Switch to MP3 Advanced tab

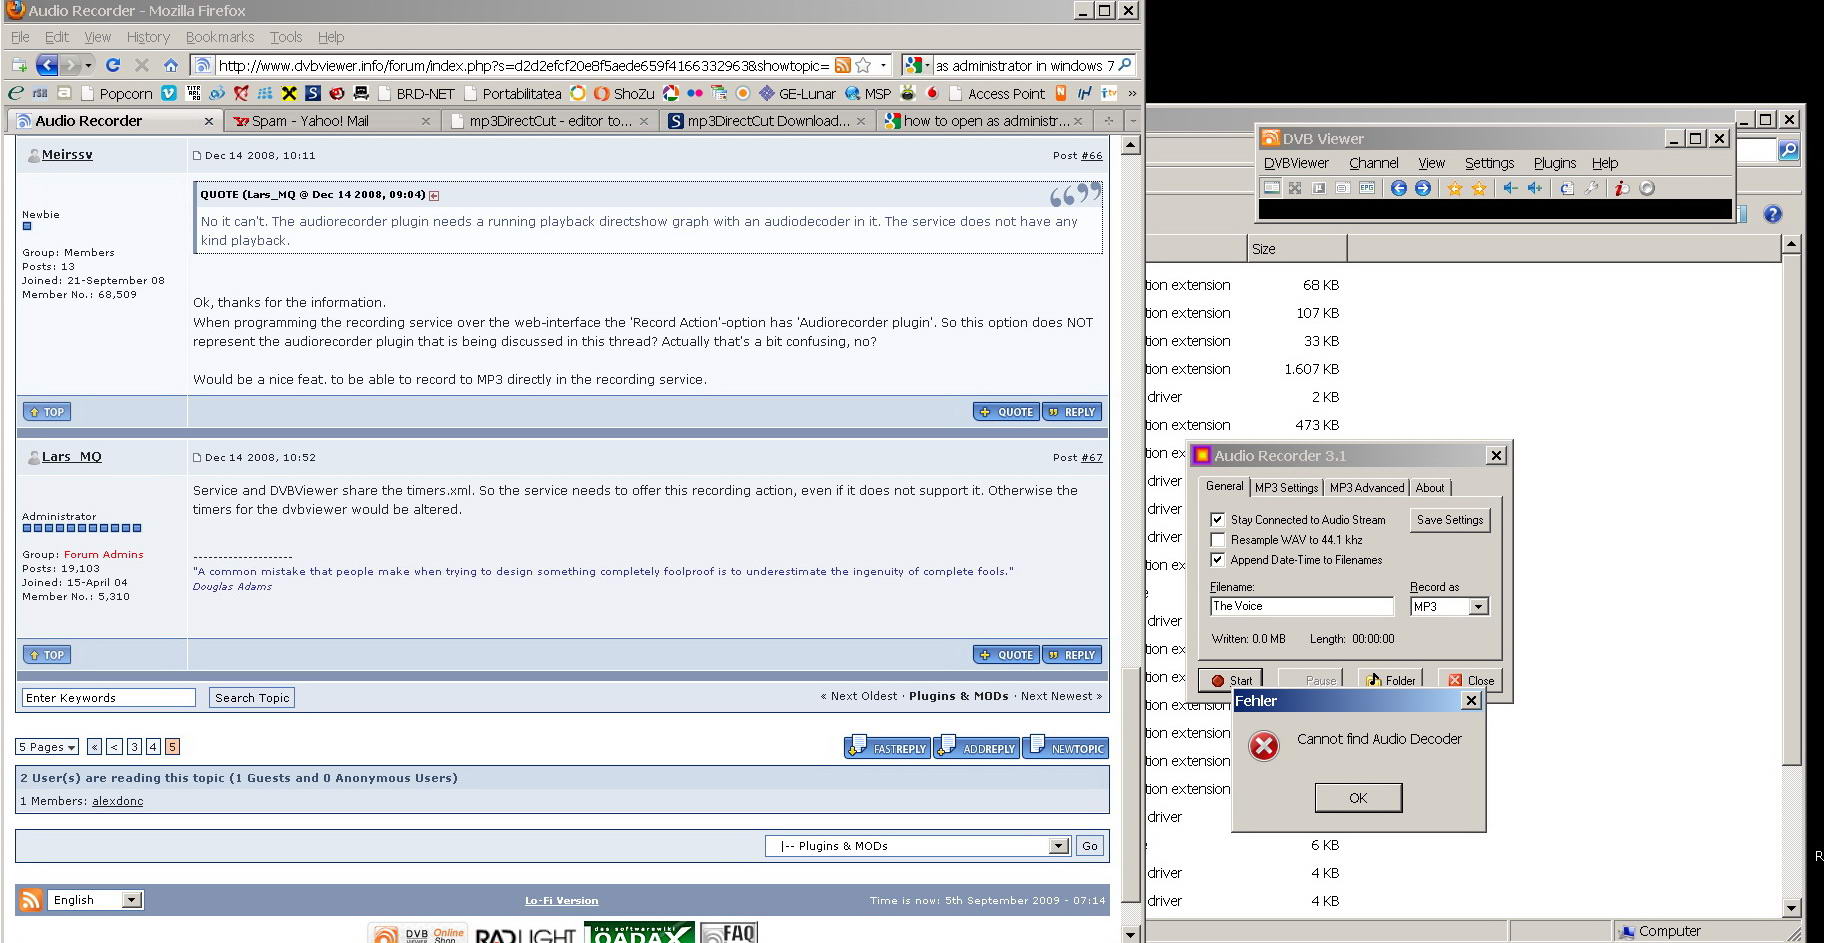click(1367, 488)
